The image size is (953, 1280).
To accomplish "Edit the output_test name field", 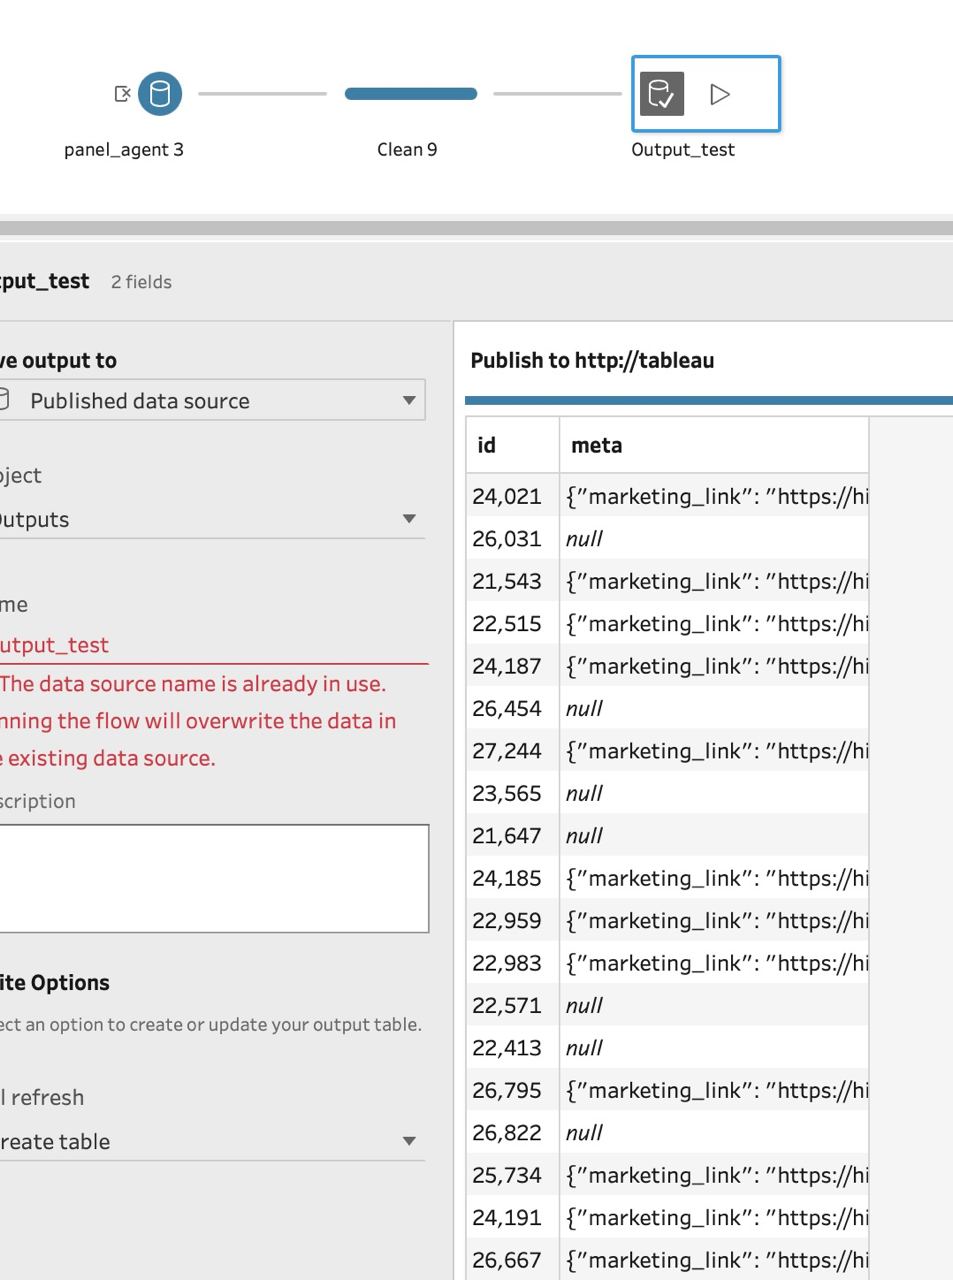I will pos(214,645).
